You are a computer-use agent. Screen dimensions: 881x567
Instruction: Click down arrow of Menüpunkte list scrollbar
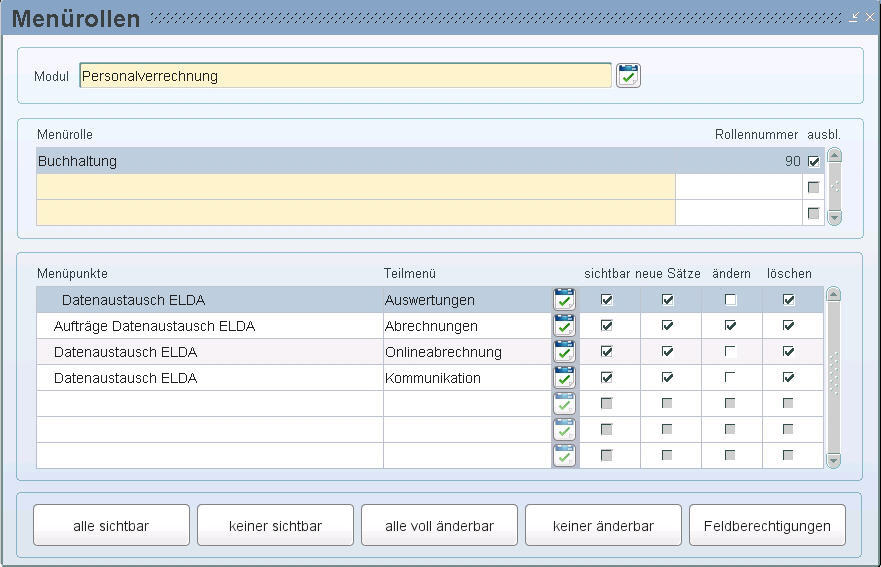[834, 461]
